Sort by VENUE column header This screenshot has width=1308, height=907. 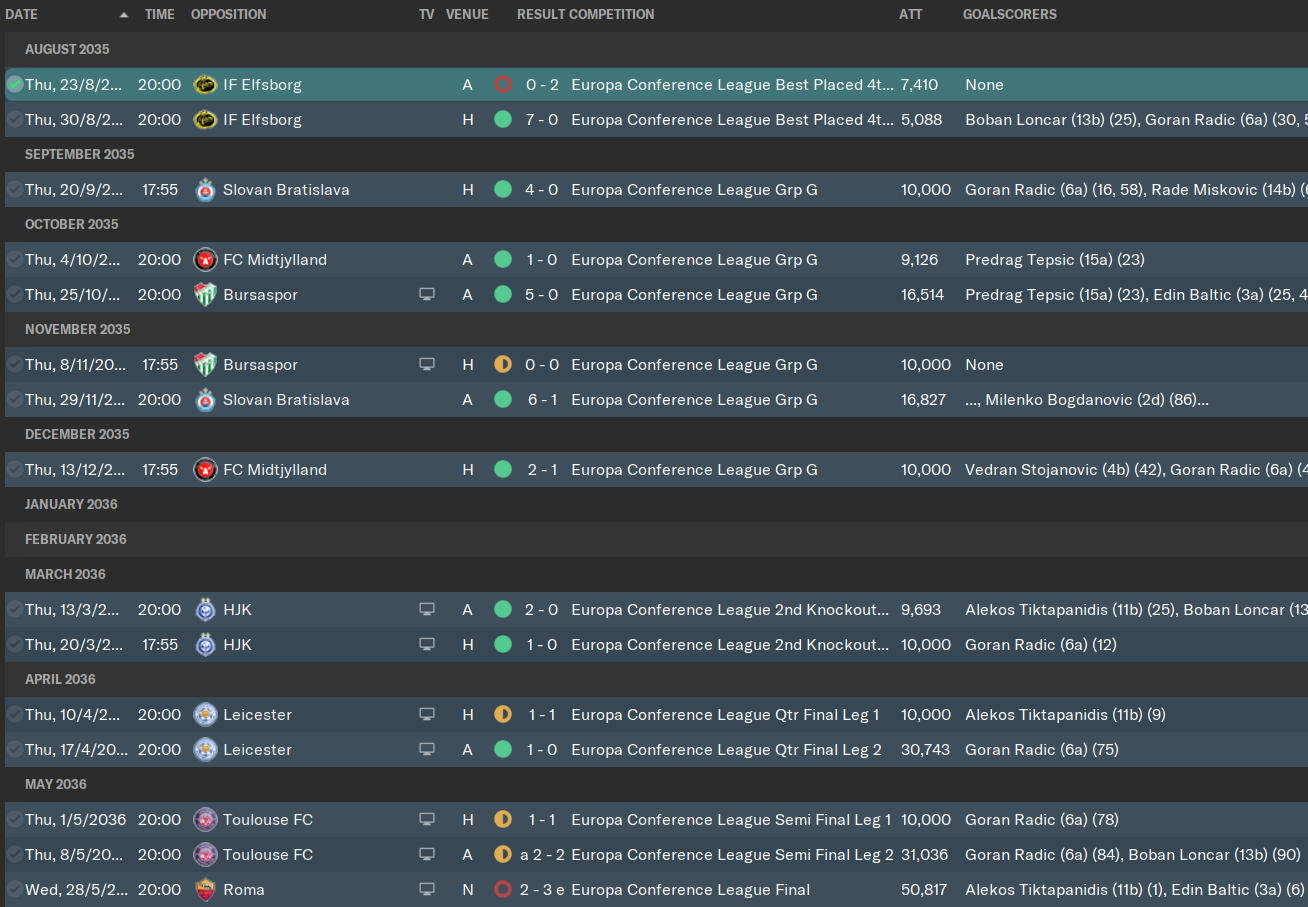[x=467, y=15]
